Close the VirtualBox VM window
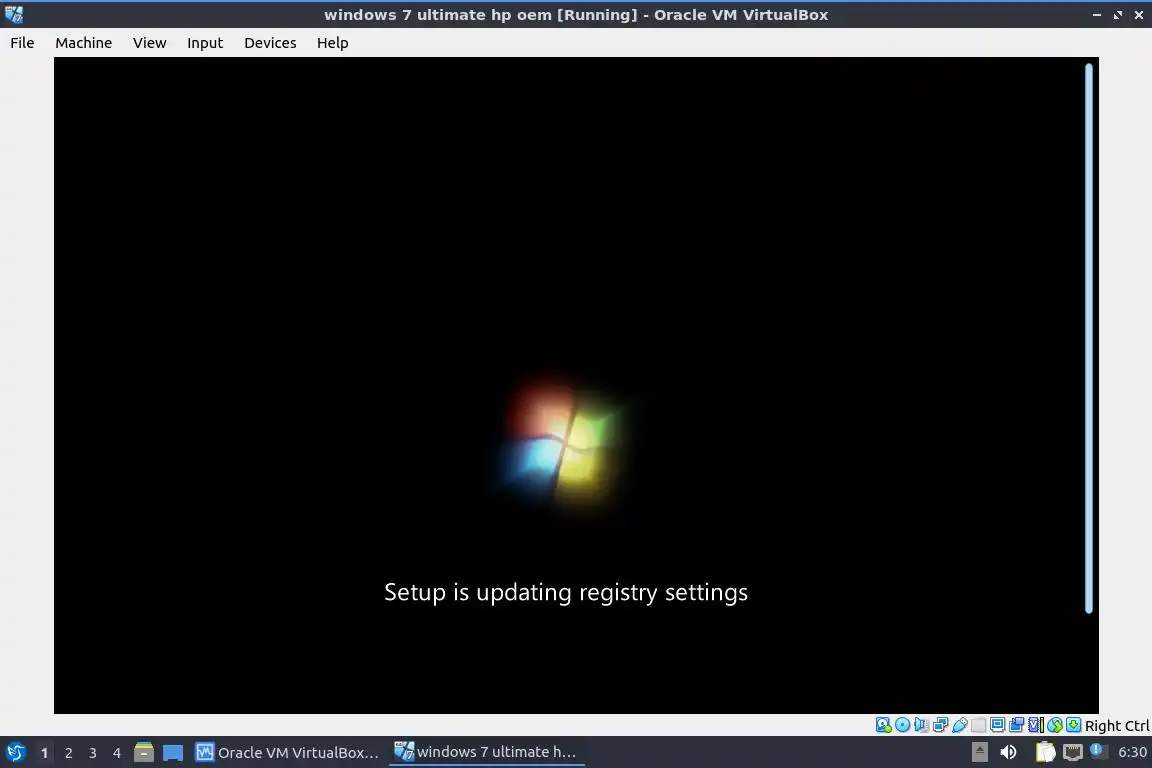Viewport: 1152px width, 768px height. click(1139, 15)
